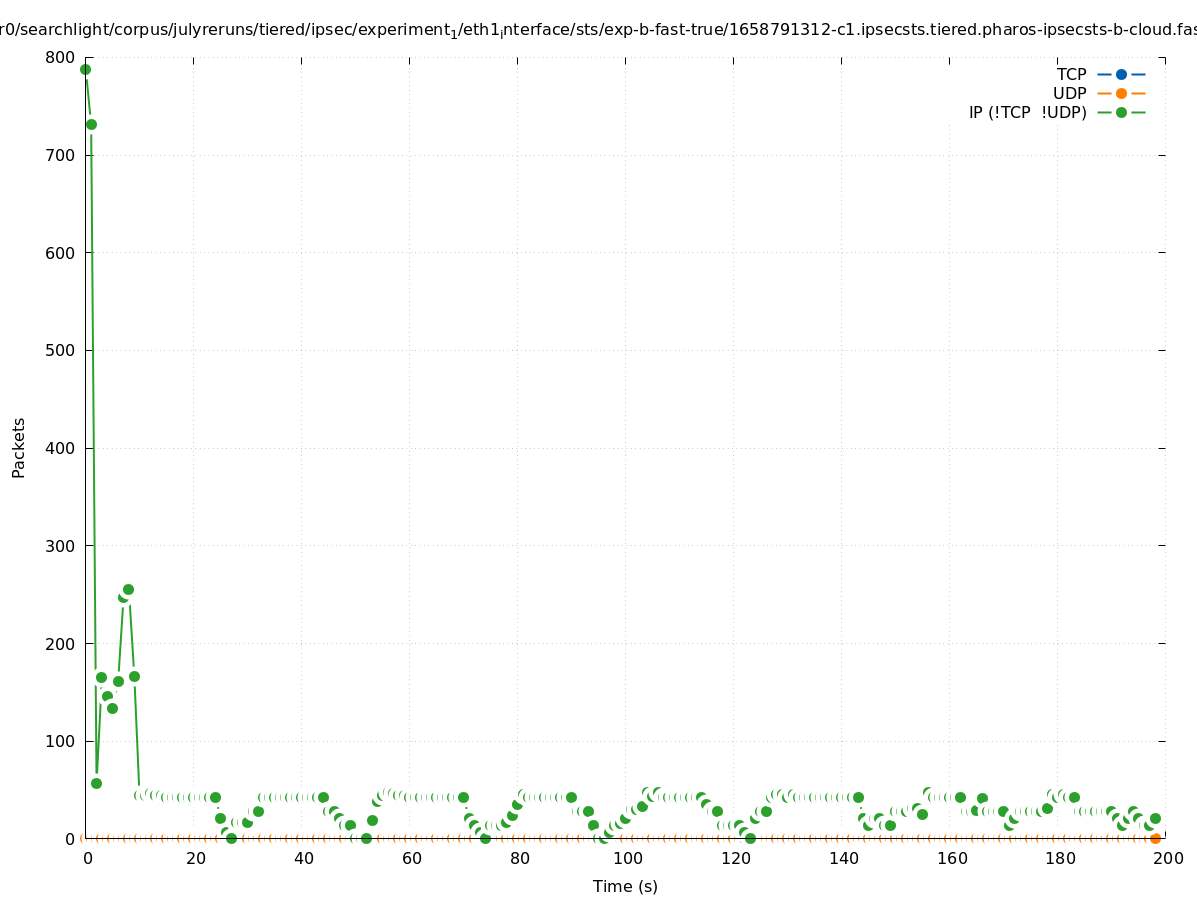
Task: Toggle the TCP series via legend label
Action: pos(1071,74)
